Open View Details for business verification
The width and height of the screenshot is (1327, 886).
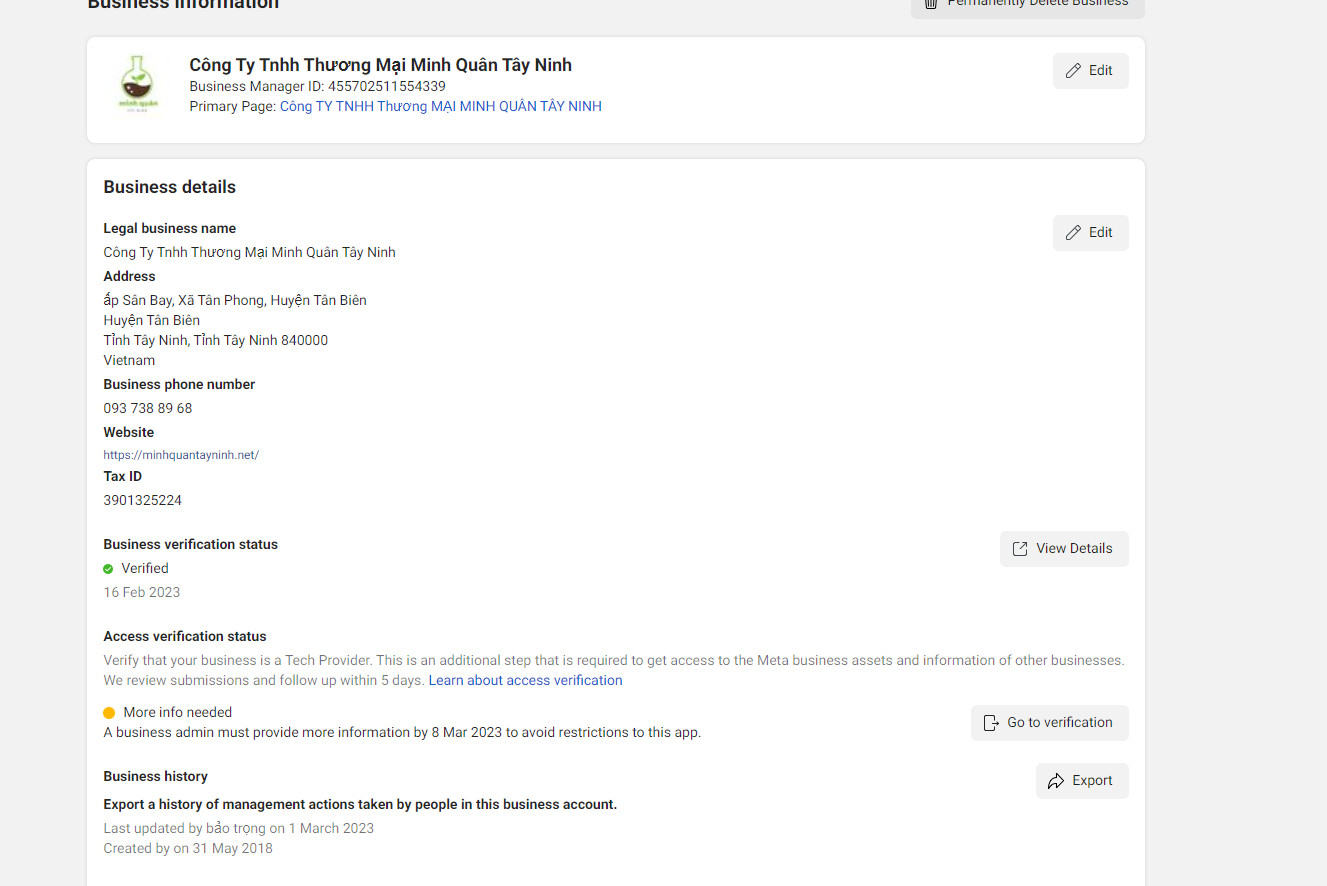1064,549
